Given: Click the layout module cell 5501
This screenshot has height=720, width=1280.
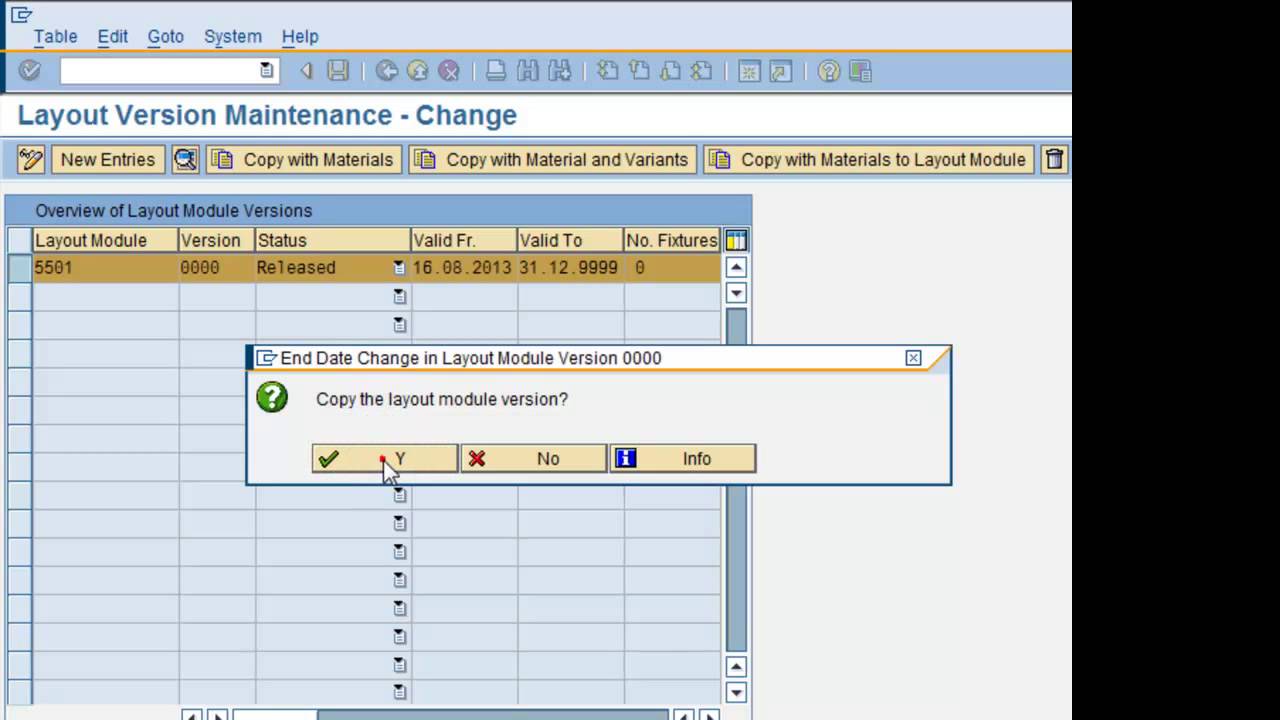Looking at the screenshot, I should click(105, 268).
